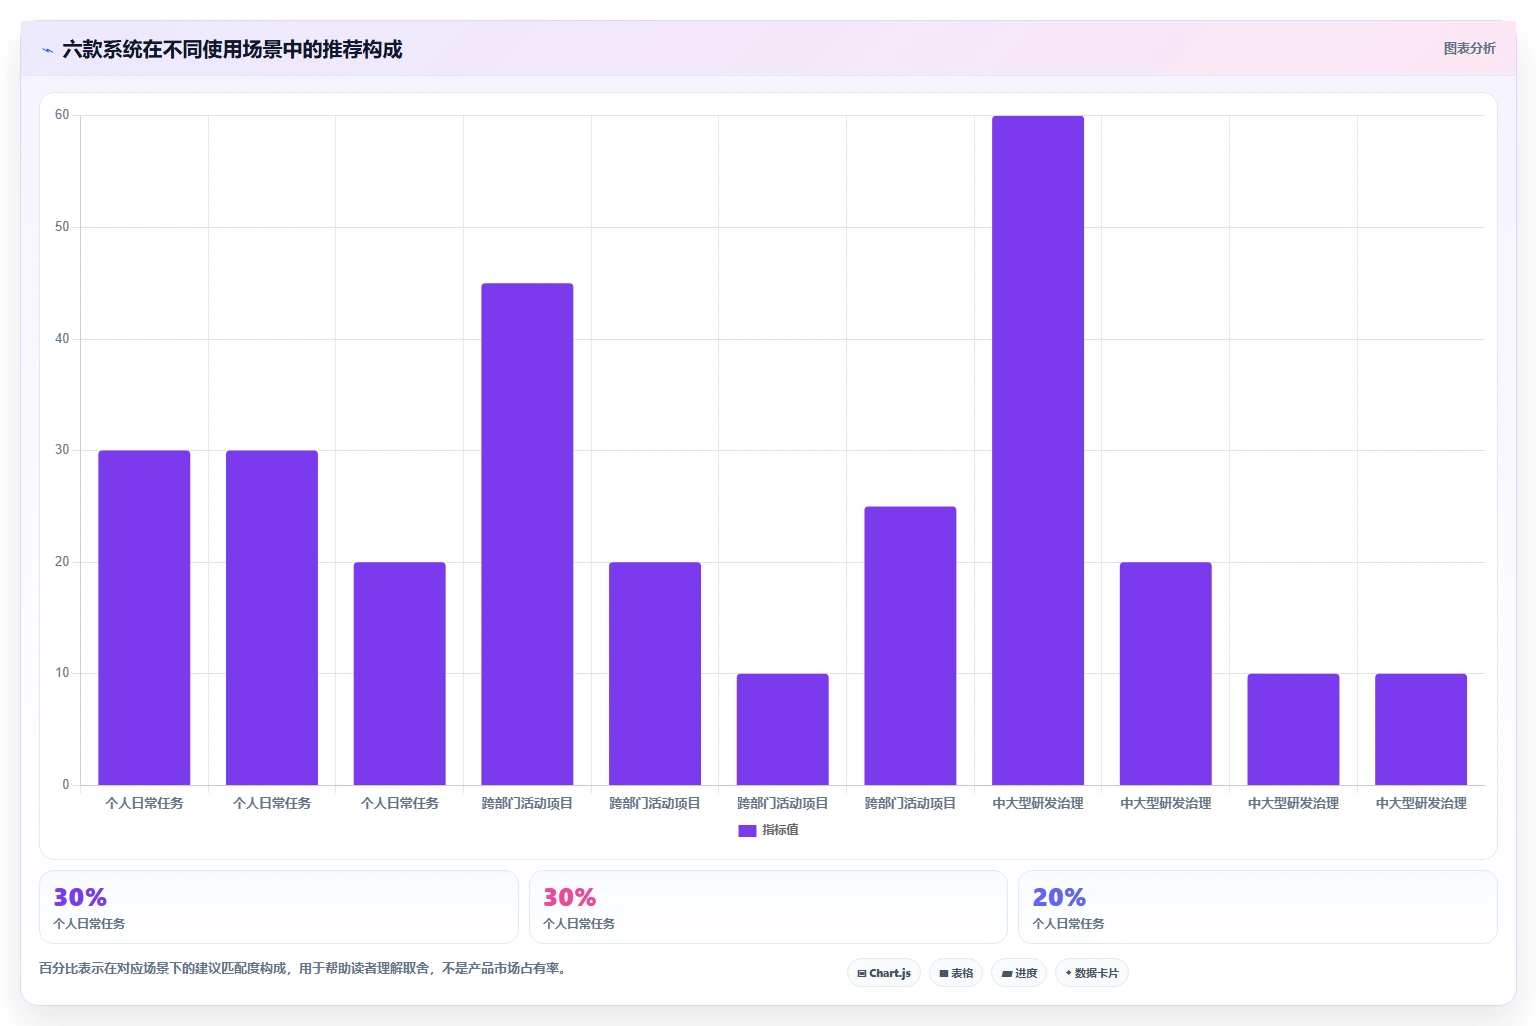Select the 进度 tag pill
Screen dimensions: 1537x1026
pos(1019,973)
